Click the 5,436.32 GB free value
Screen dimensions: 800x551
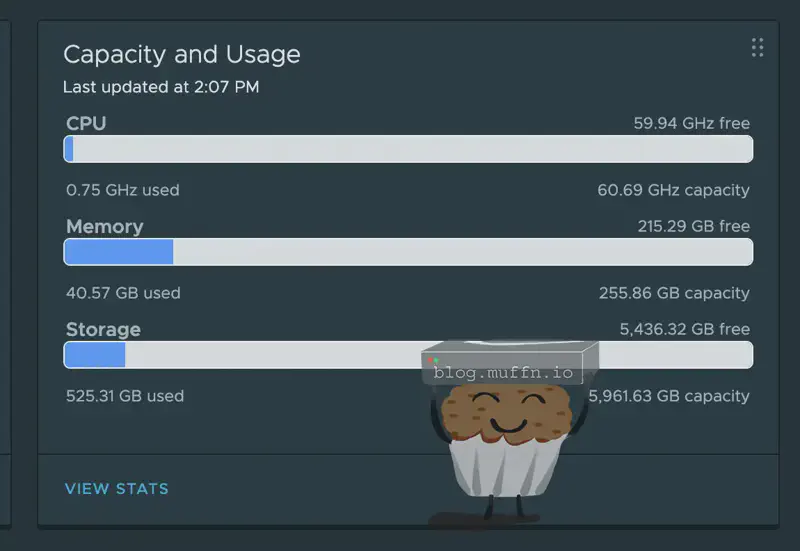point(684,330)
